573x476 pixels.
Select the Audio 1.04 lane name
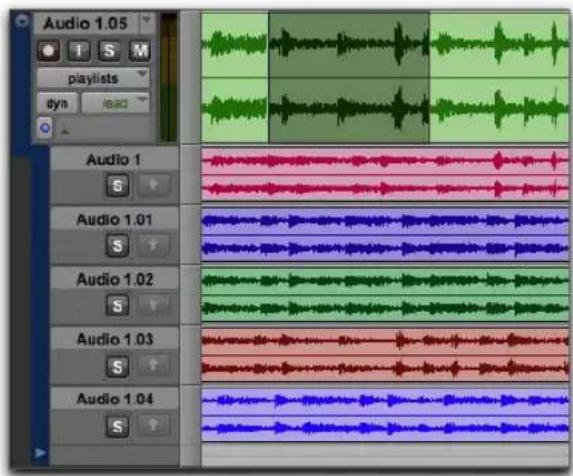[x=114, y=399]
